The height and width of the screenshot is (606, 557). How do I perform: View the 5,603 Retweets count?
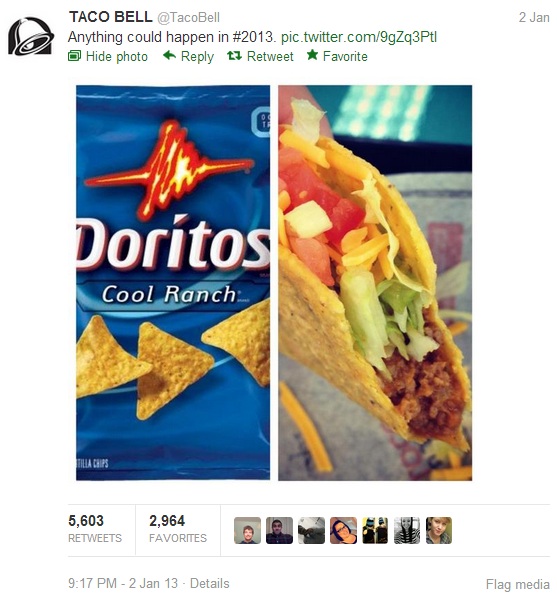[95, 529]
